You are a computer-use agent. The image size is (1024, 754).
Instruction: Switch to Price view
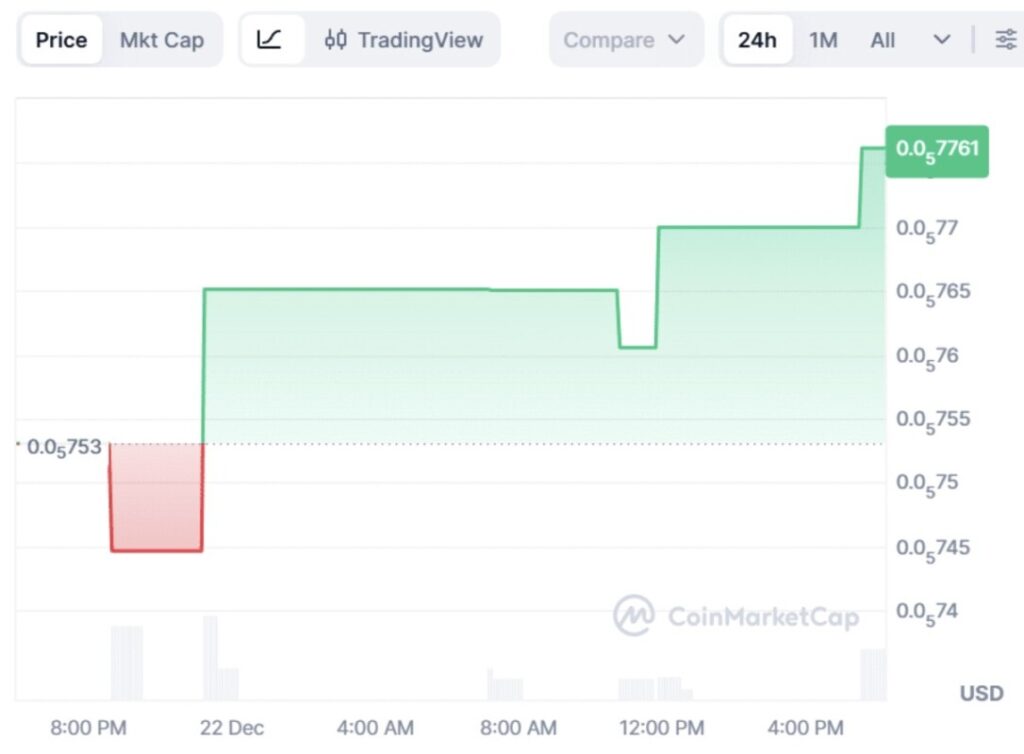point(61,40)
